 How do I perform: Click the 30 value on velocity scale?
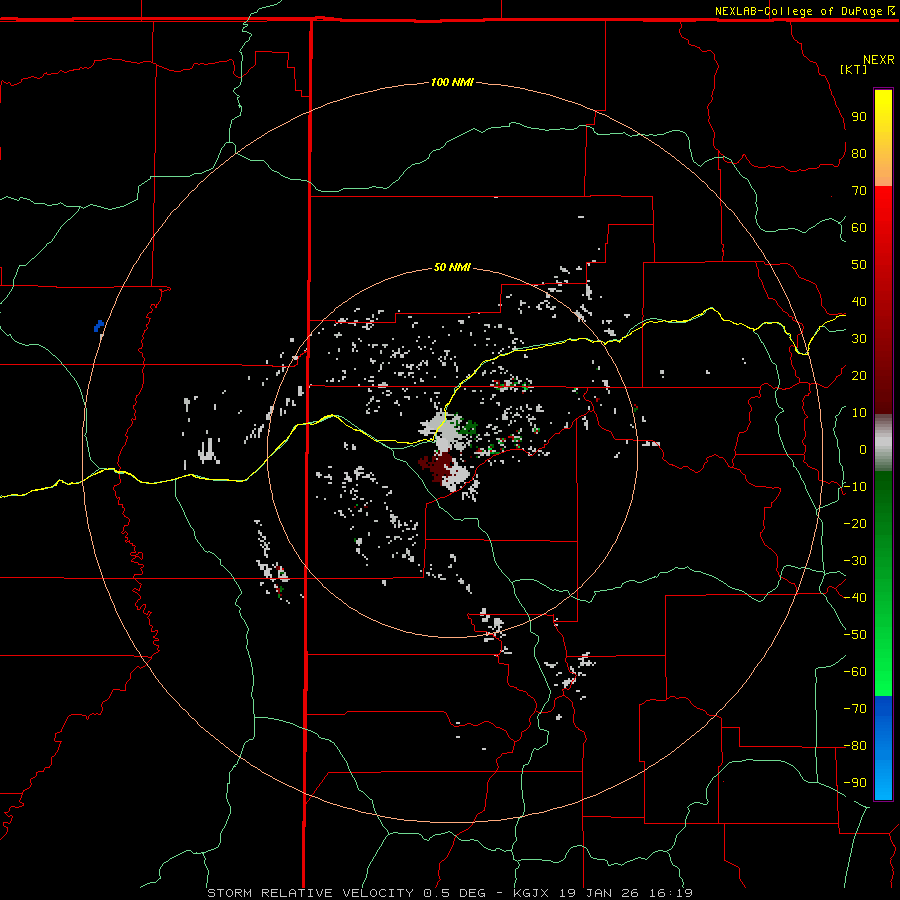click(x=859, y=339)
